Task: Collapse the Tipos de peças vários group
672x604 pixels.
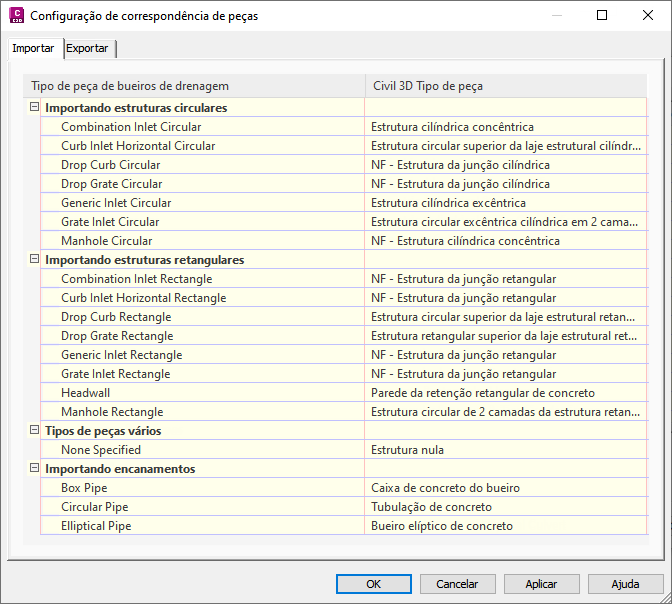Action: 34,430
